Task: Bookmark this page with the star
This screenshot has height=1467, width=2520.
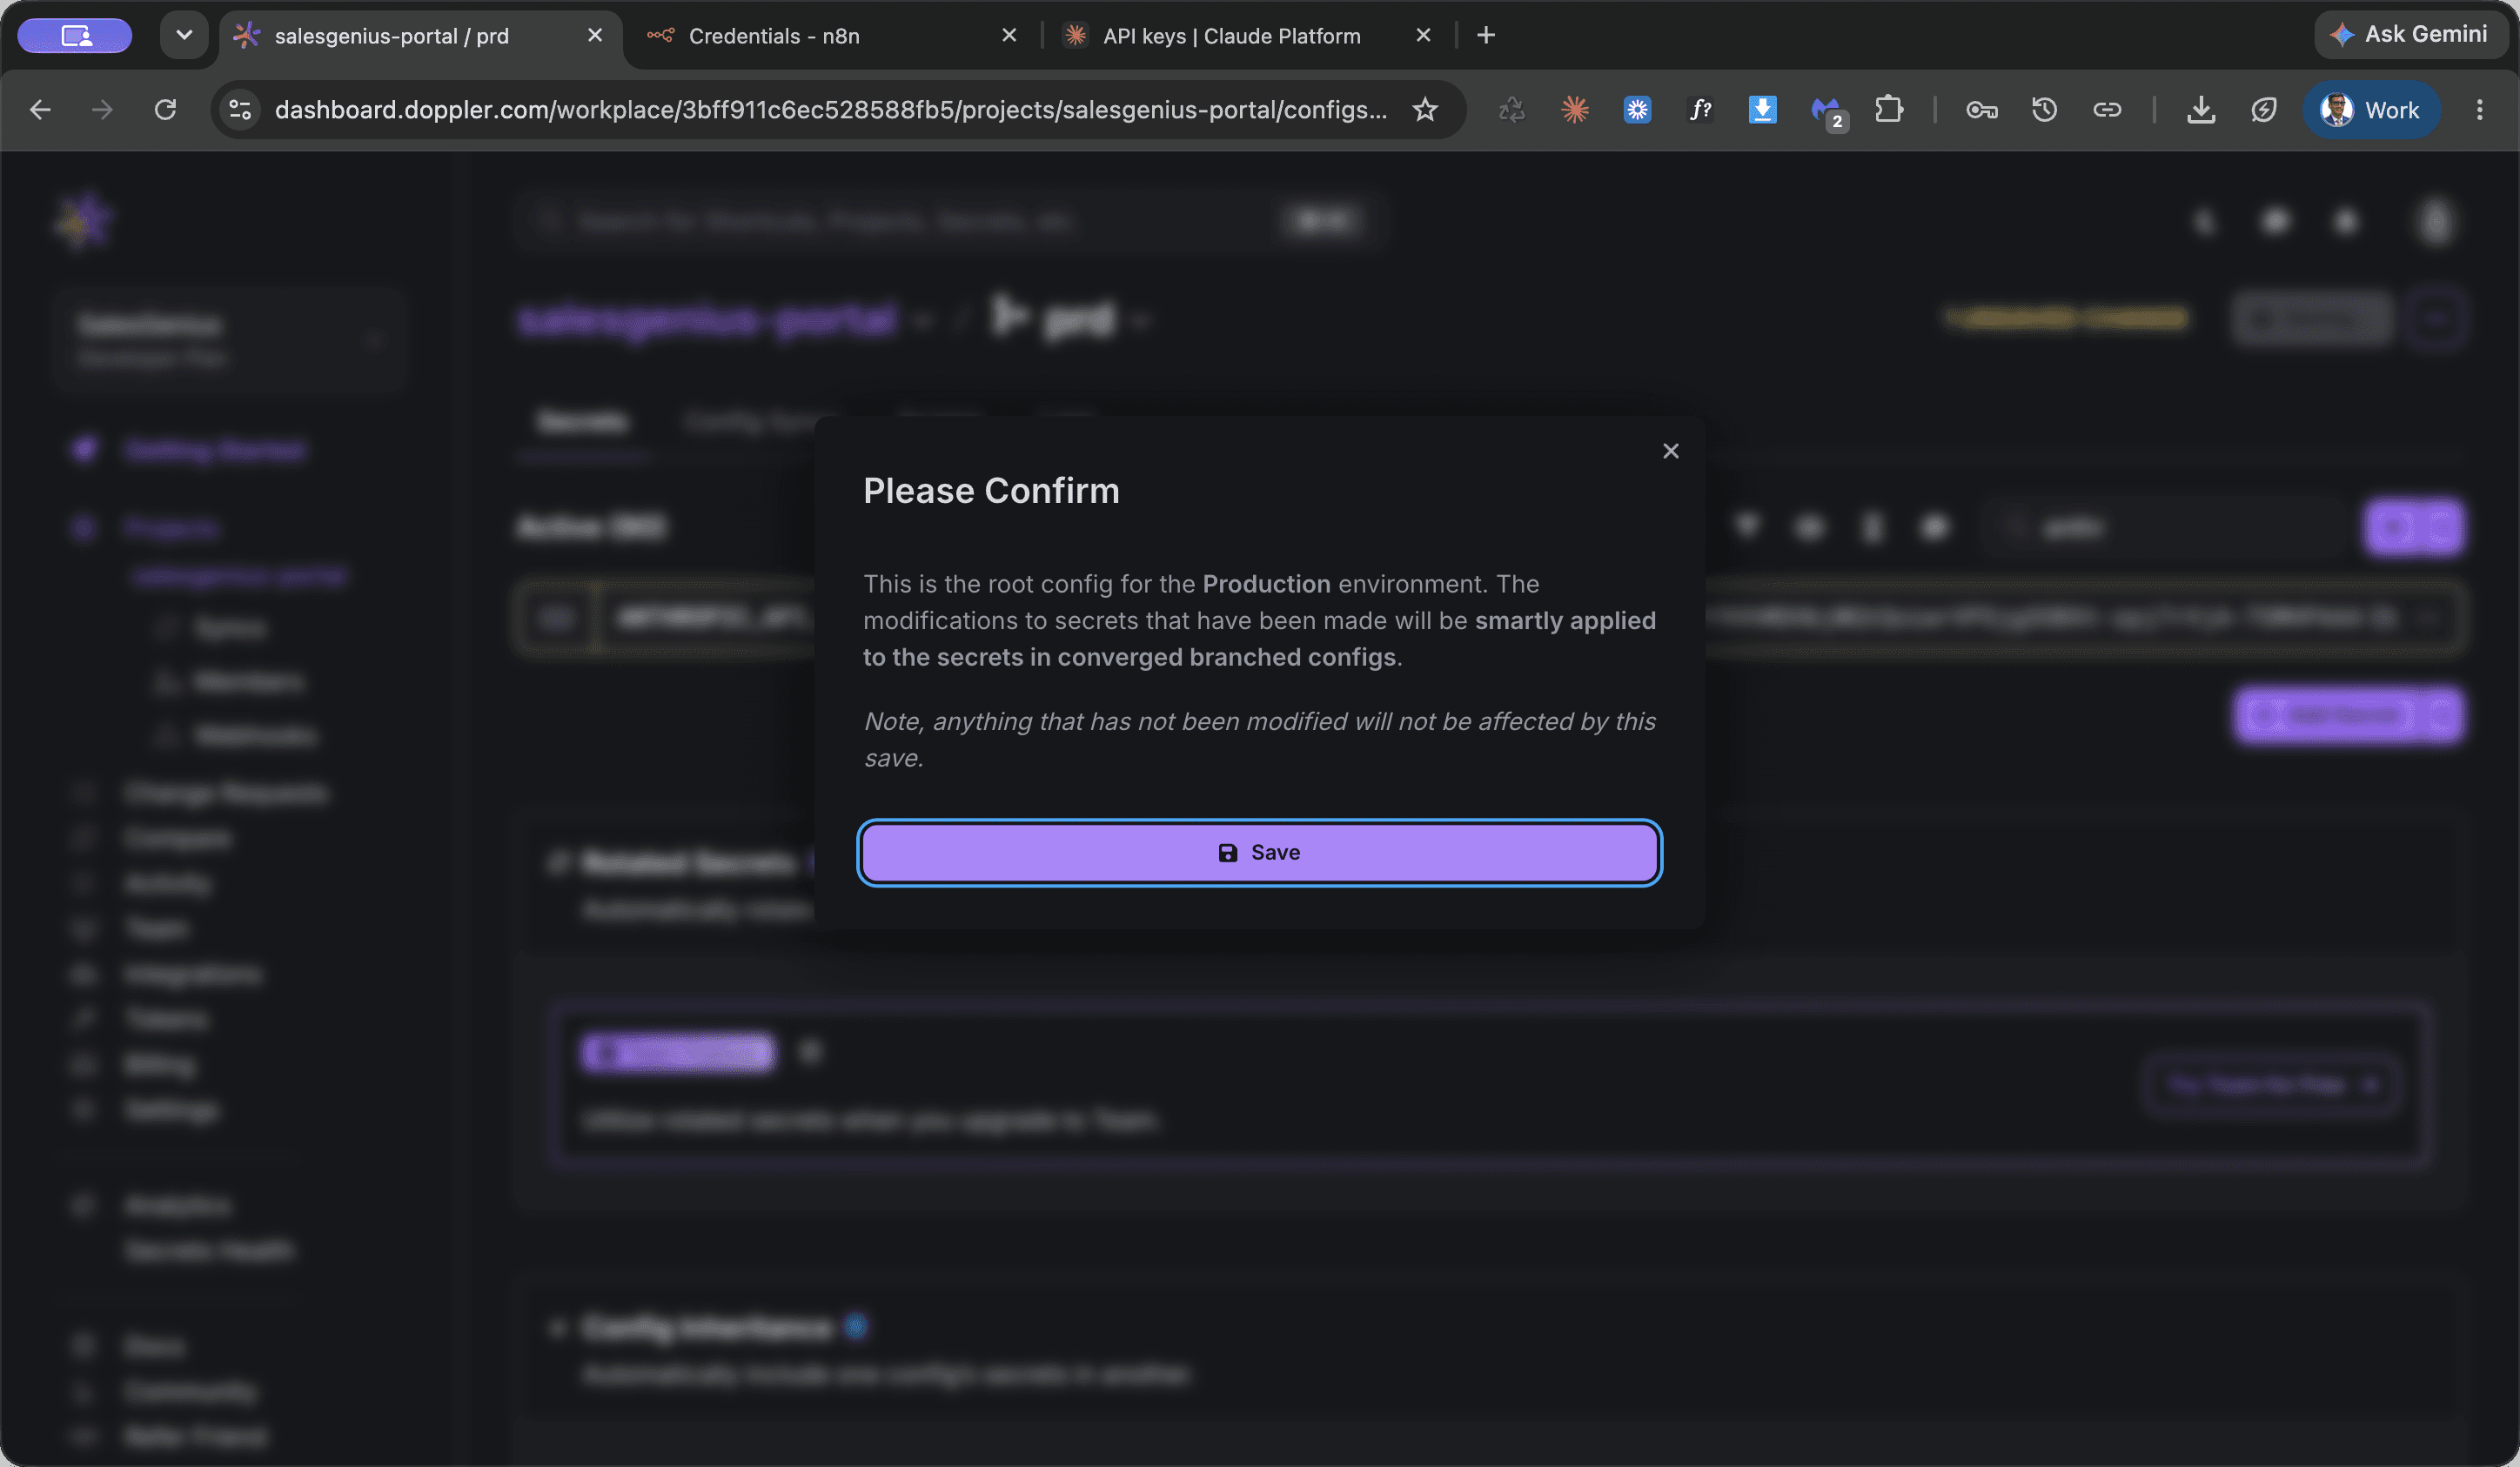Action: click(x=1425, y=110)
